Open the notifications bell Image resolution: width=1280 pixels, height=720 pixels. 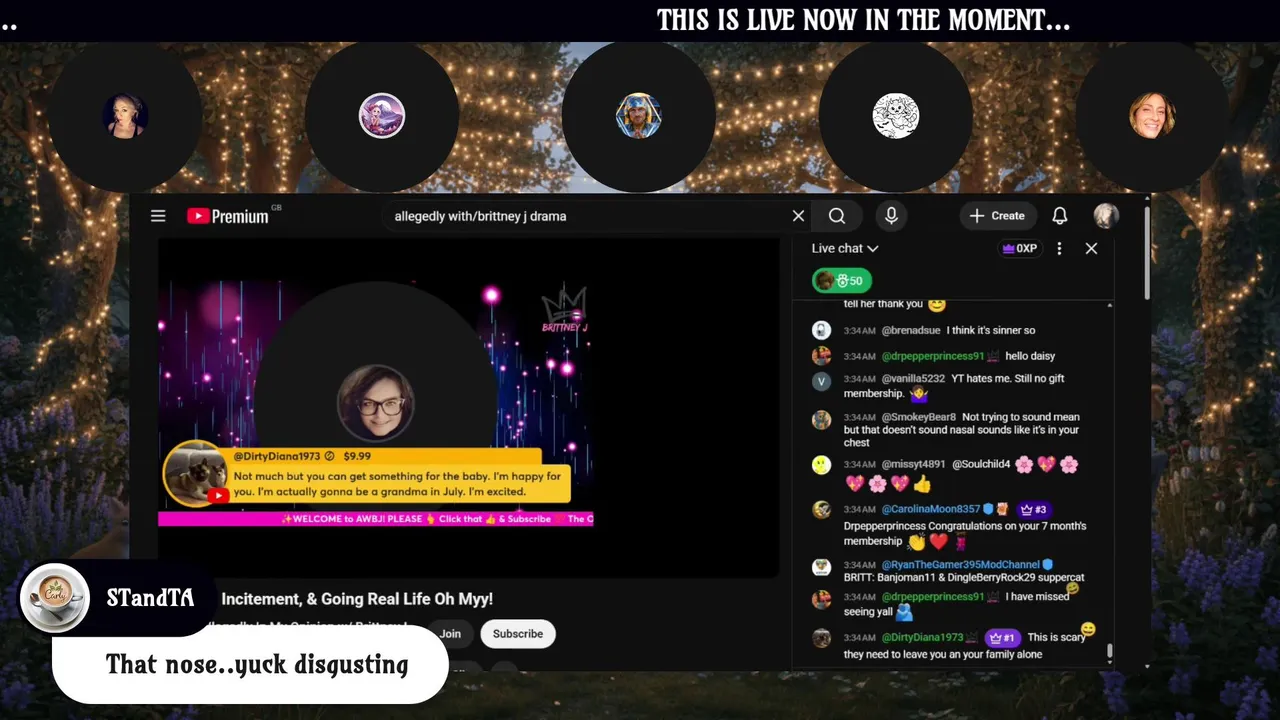pos(1060,216)
